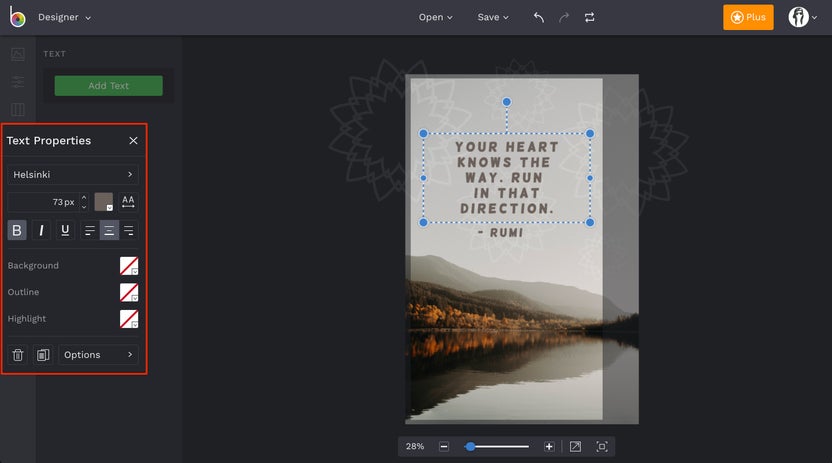
Task: Toggle italic text formatting
Action: (41, 230)
